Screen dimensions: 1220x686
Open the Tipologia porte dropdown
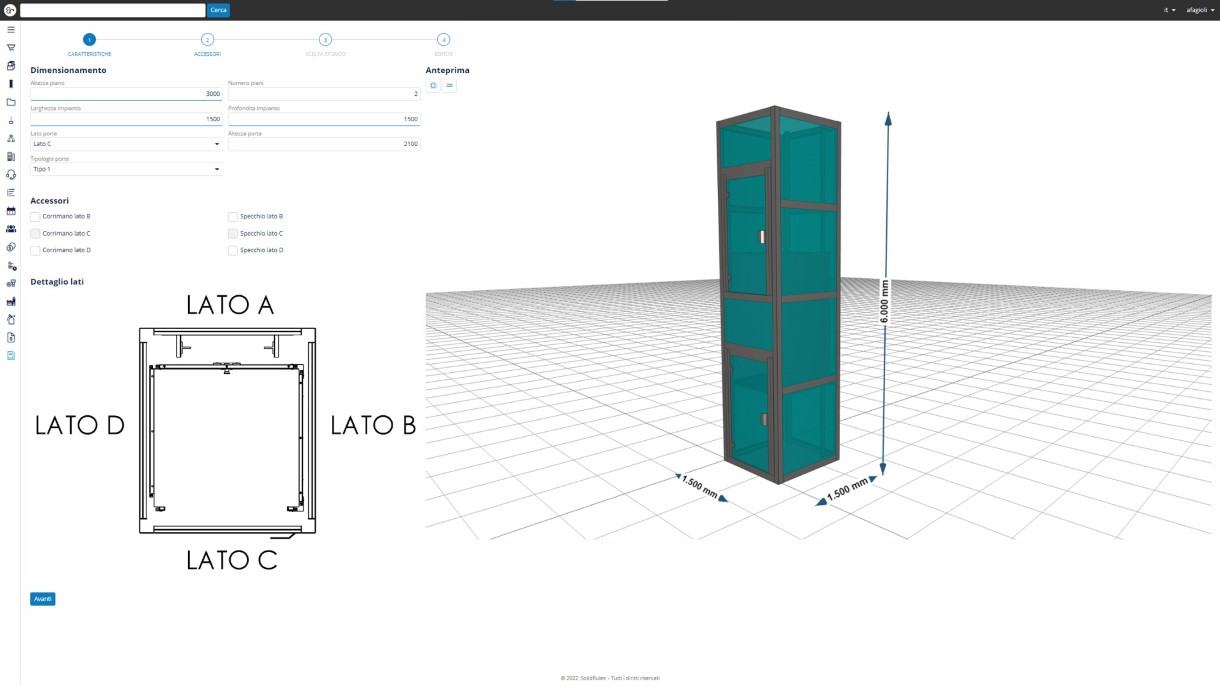126,169
